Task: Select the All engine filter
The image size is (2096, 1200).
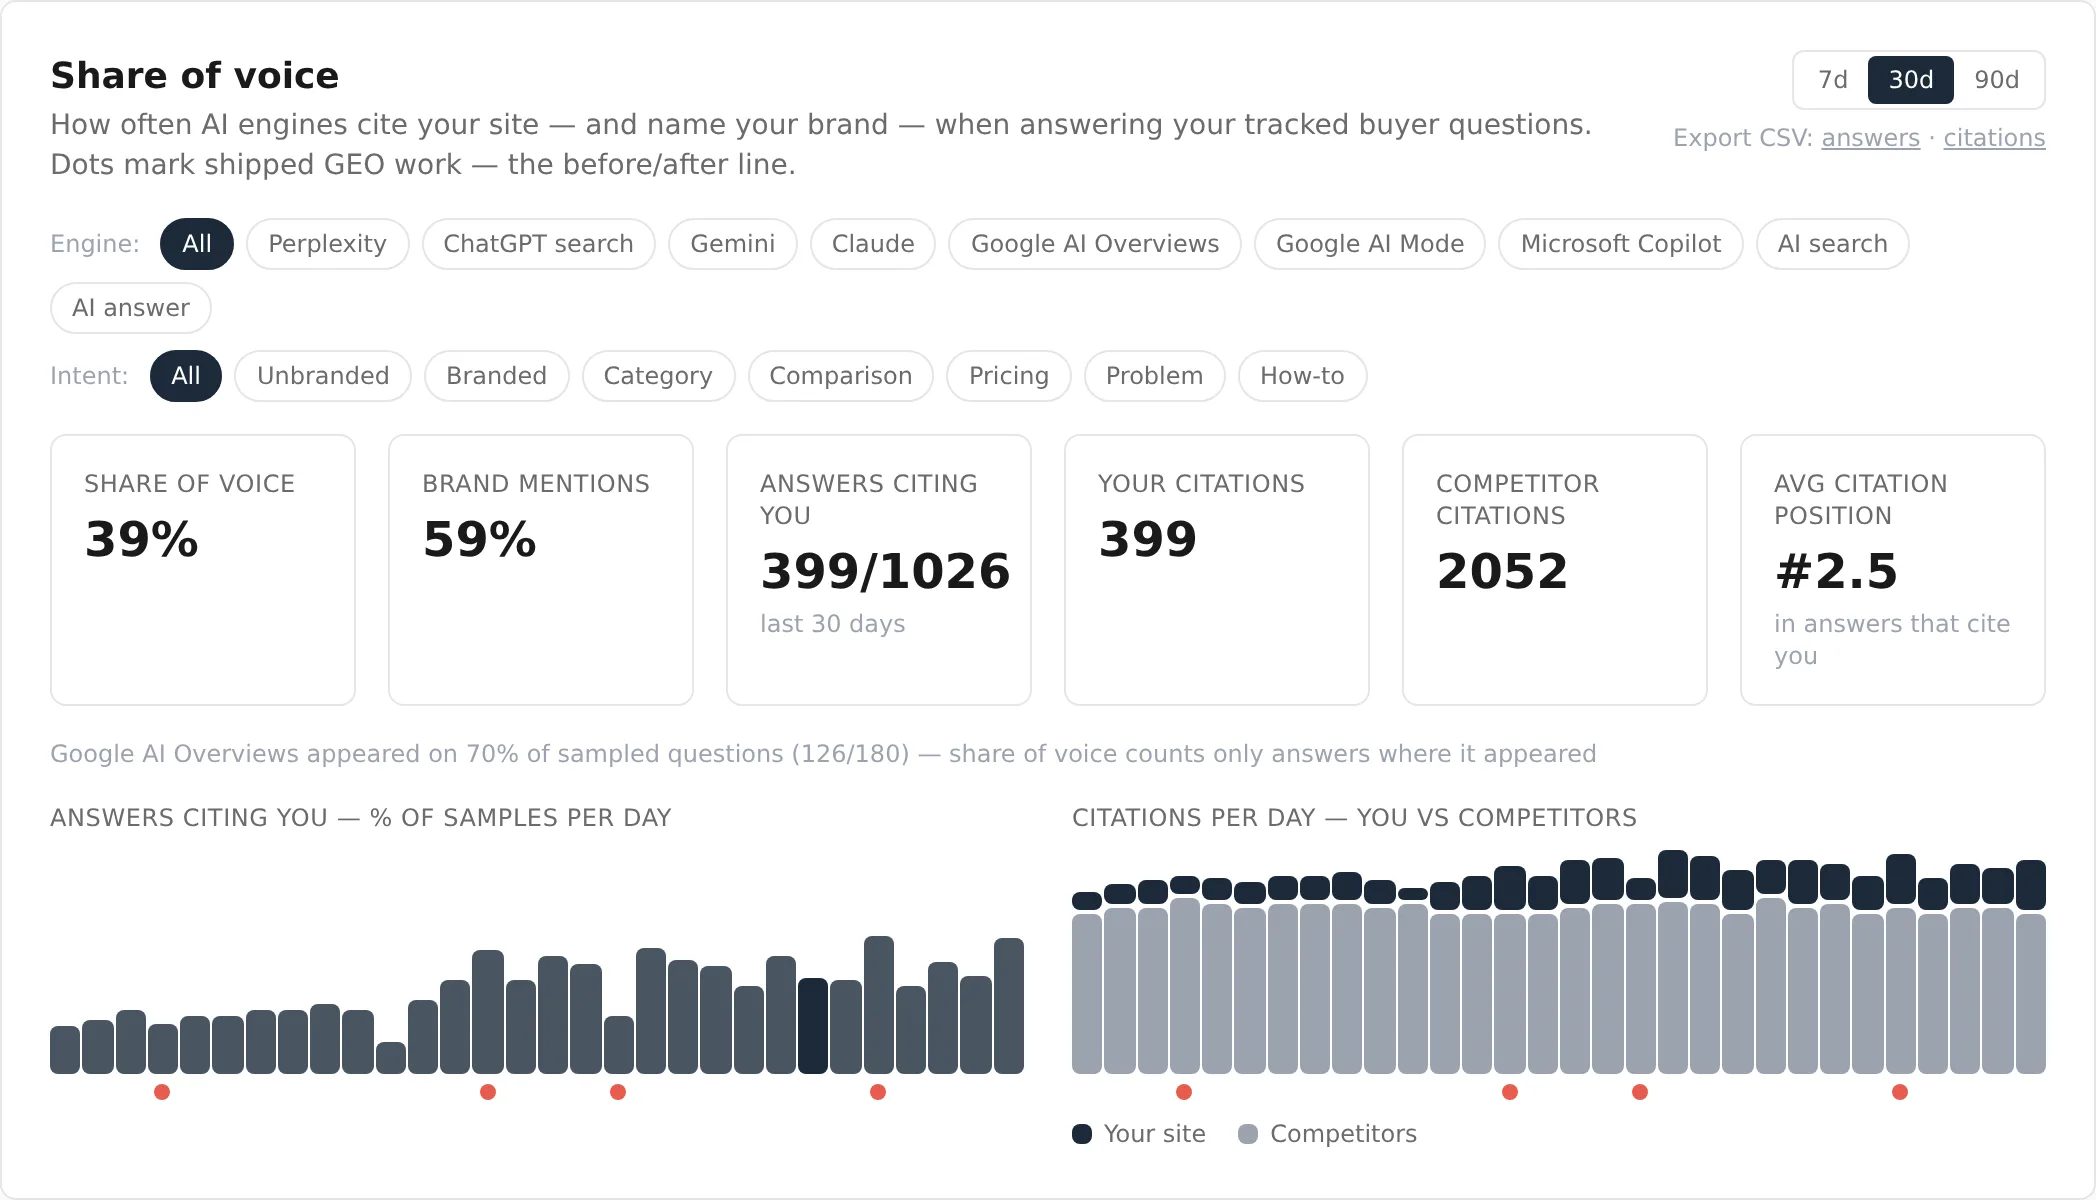Action: tap(197, 244)
